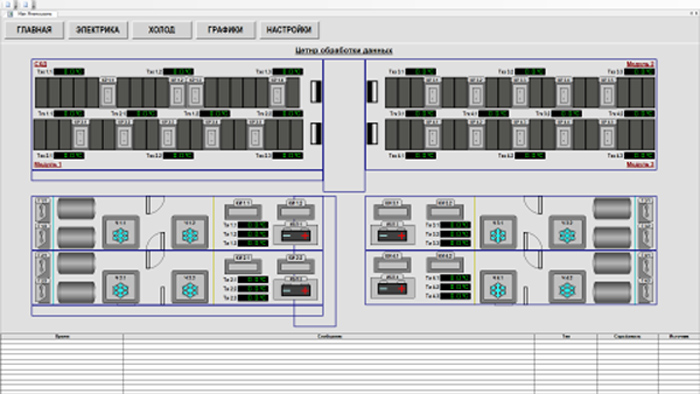Go to the ХОЛОД section
700x394 pixels.
pos(162,30)
